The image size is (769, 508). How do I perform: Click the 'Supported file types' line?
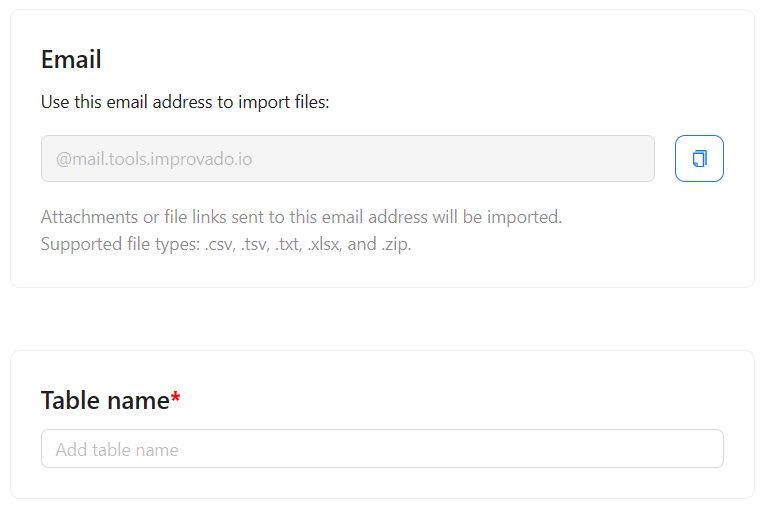pyautogui.click(x=226, y=244)
